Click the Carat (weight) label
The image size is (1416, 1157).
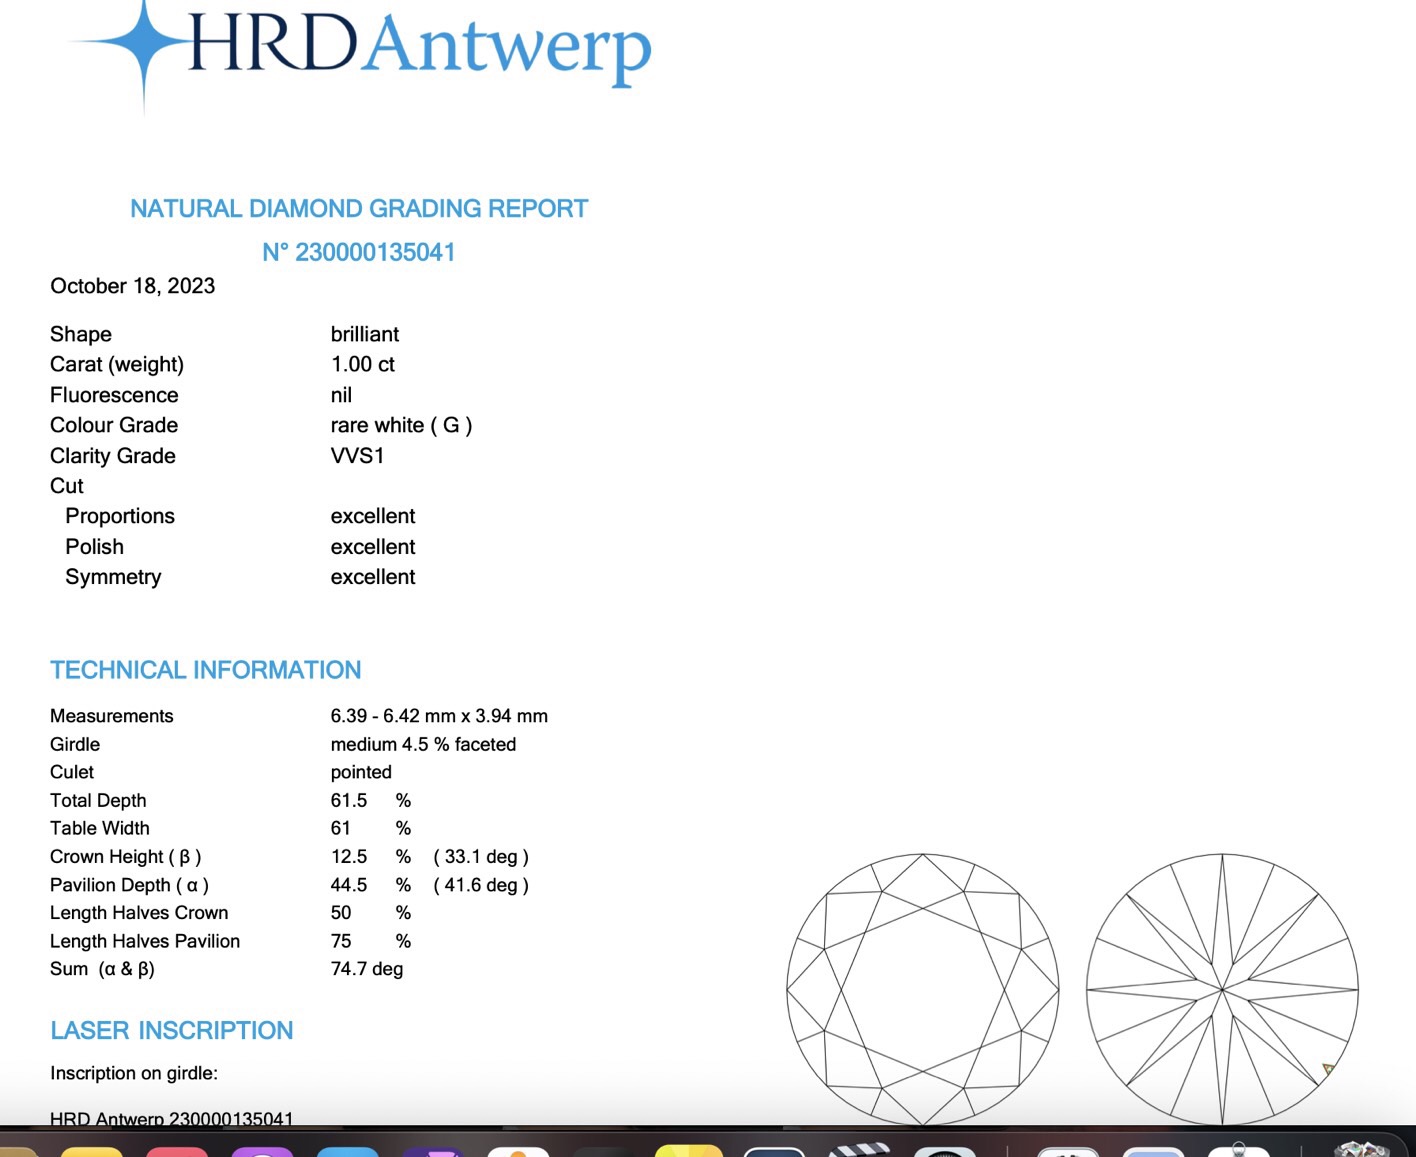117,364
